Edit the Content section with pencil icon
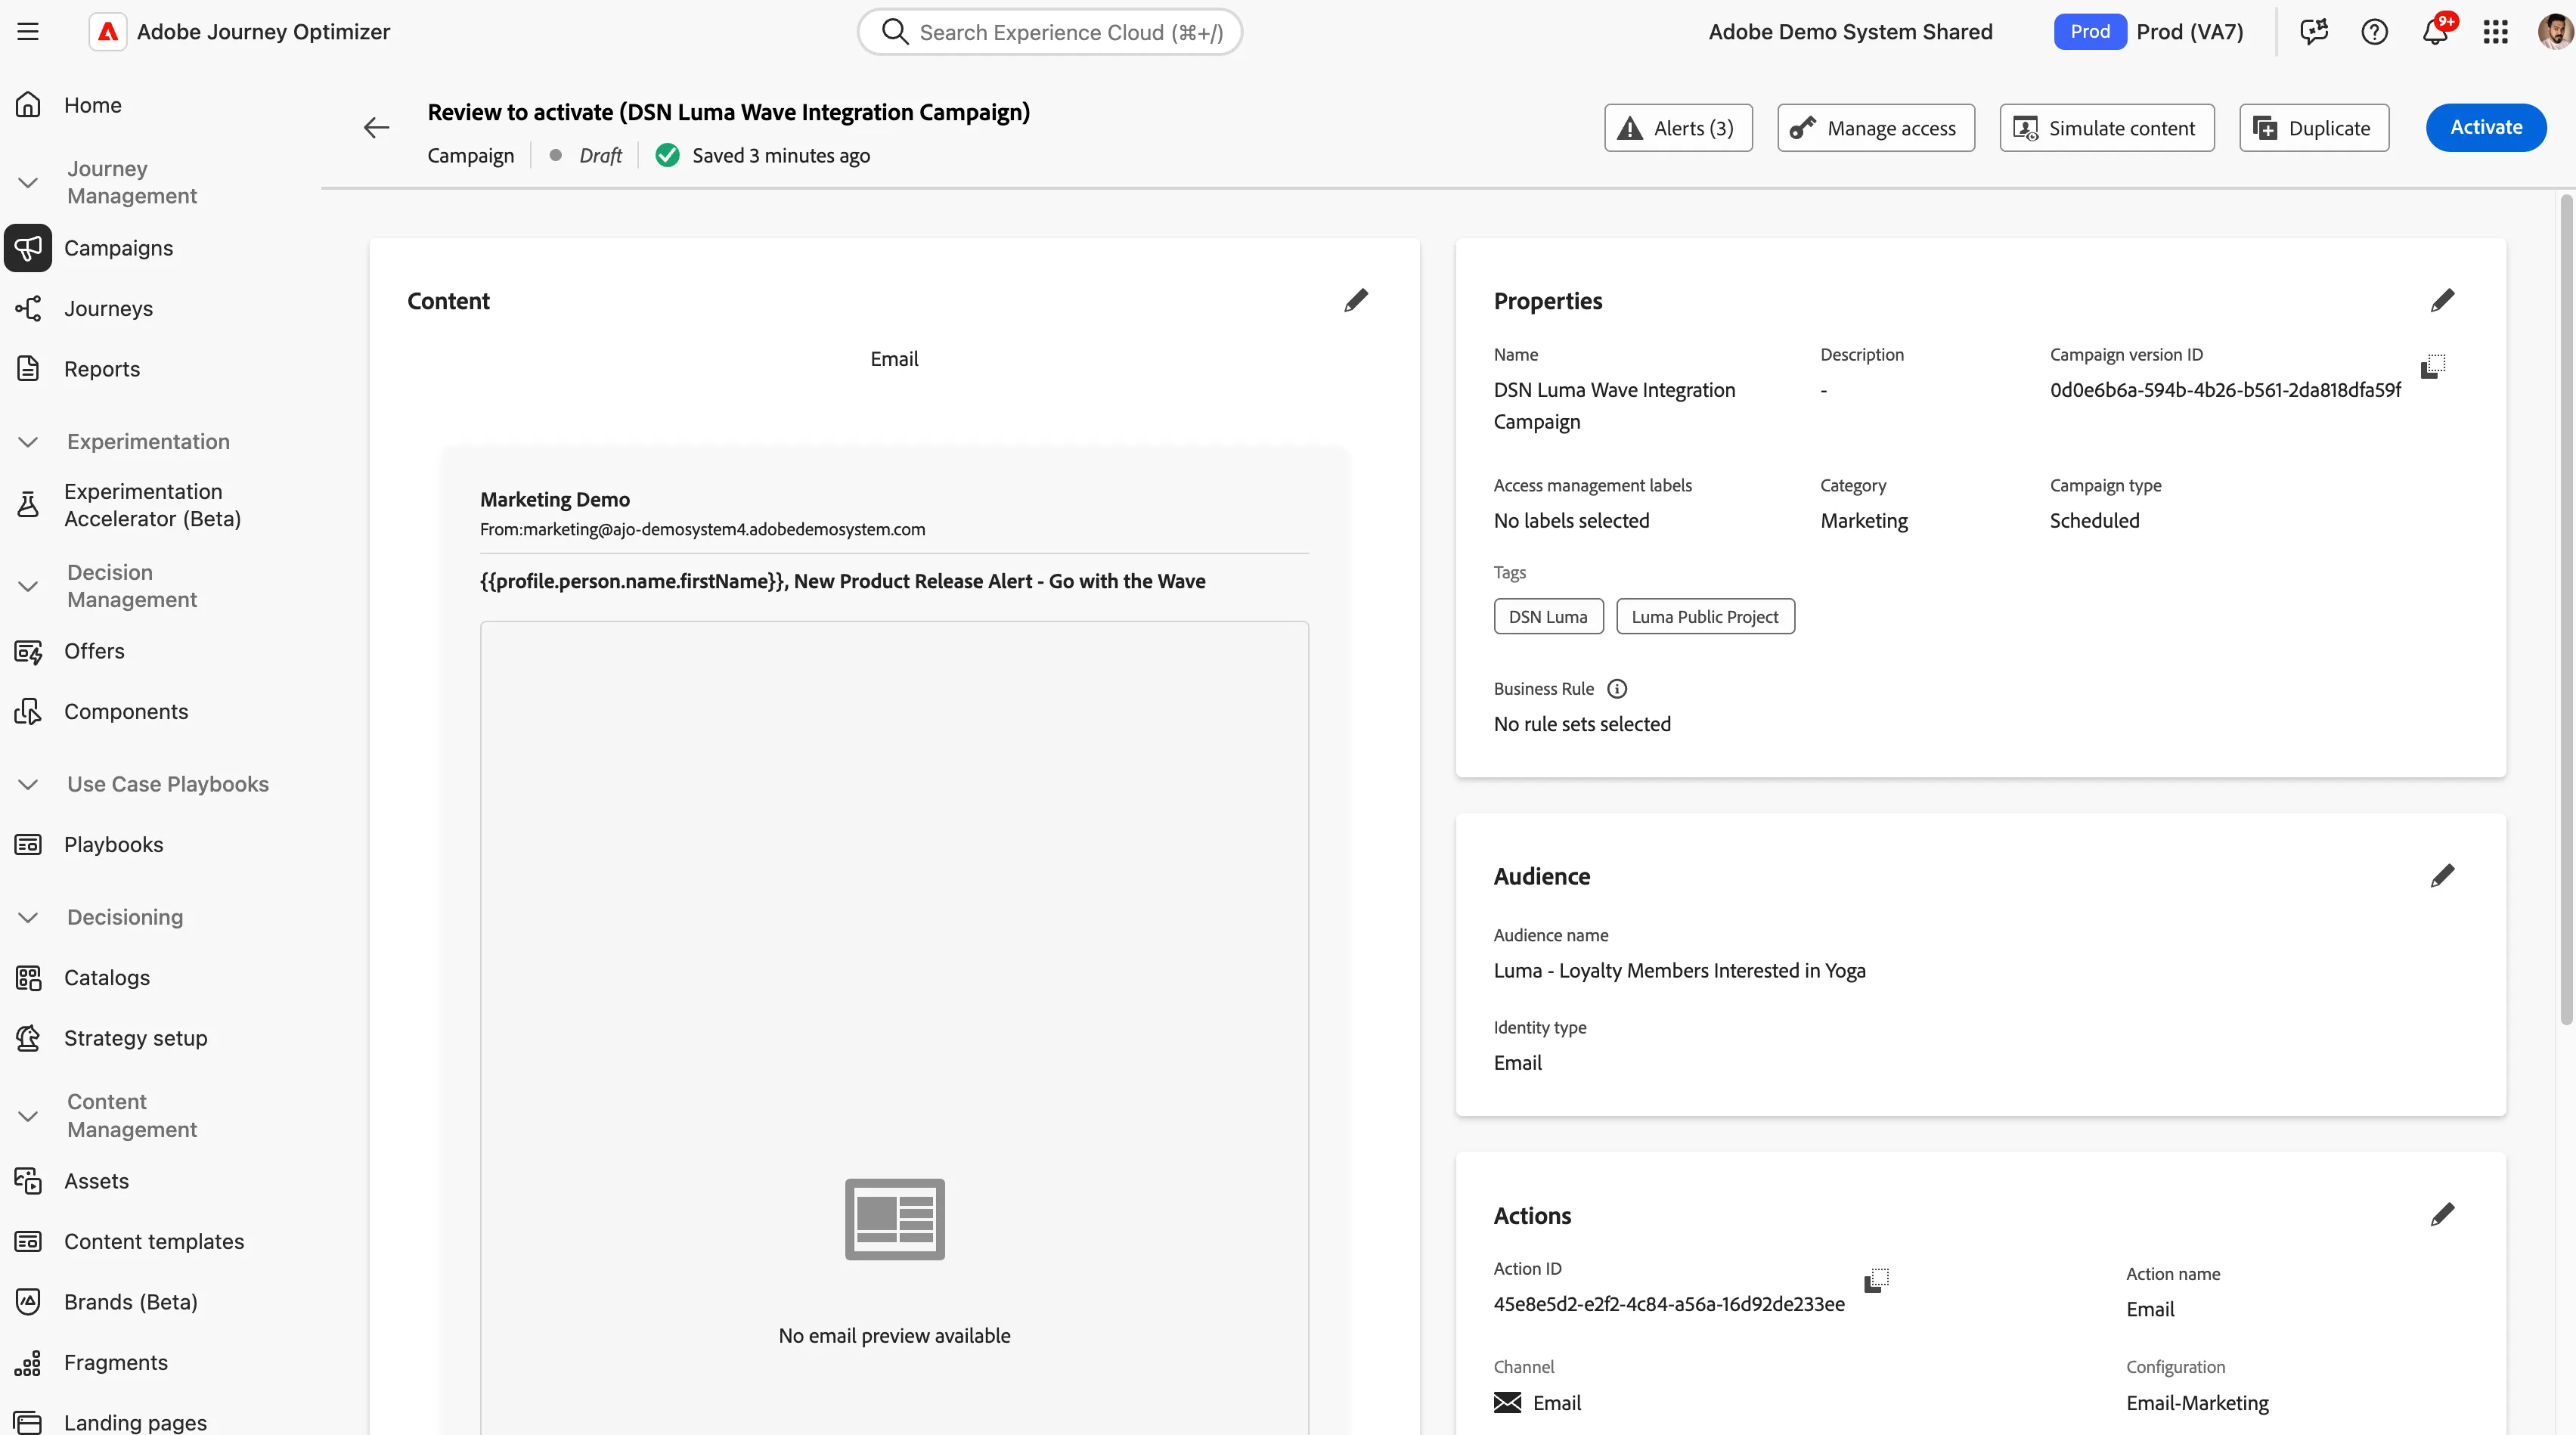The image size is (2576, 1435). [x=1356, y=301]
